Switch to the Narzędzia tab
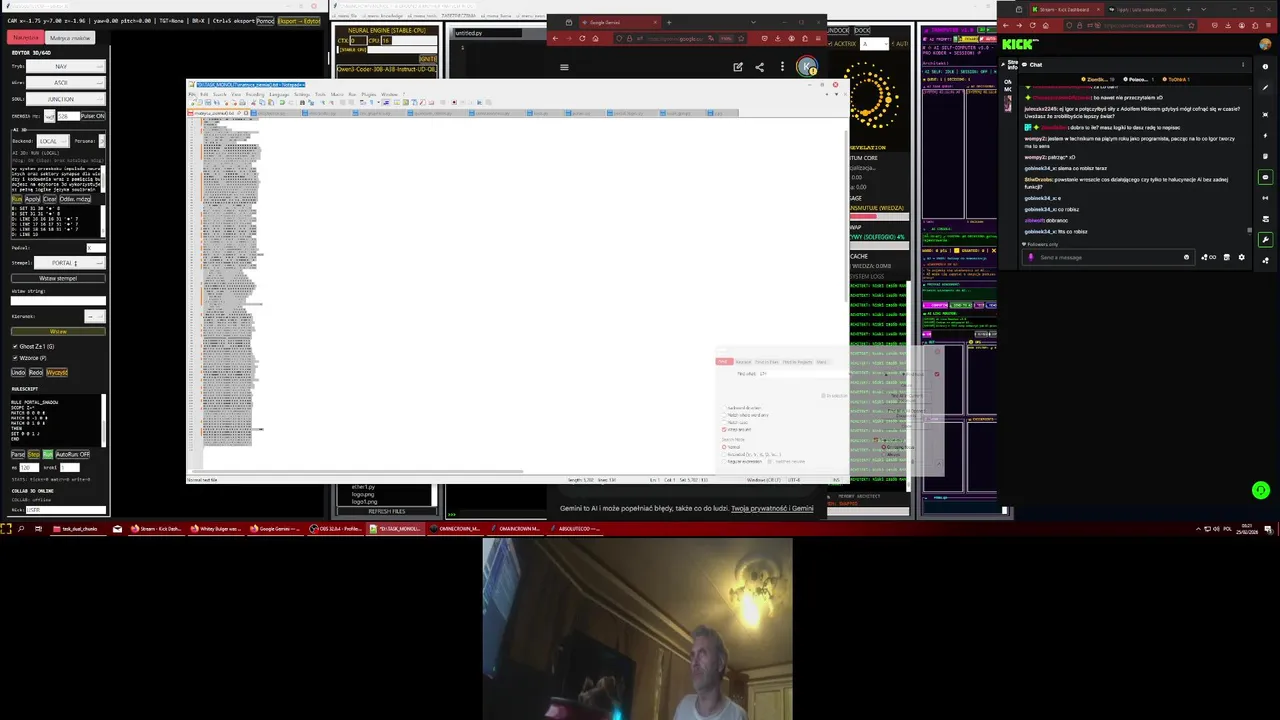This screenshot has height=720, width=1280. coord(26,38)
